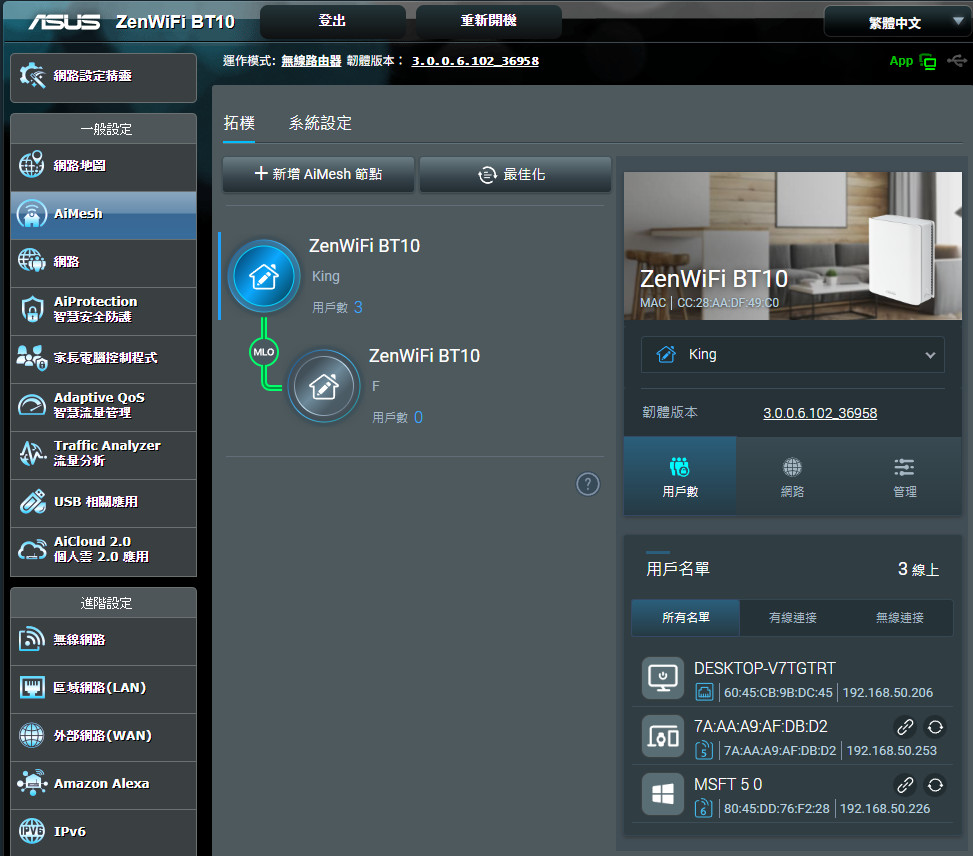Click the Amazon Alexa icon
973x856 pixels.
(x=32, y=783)
